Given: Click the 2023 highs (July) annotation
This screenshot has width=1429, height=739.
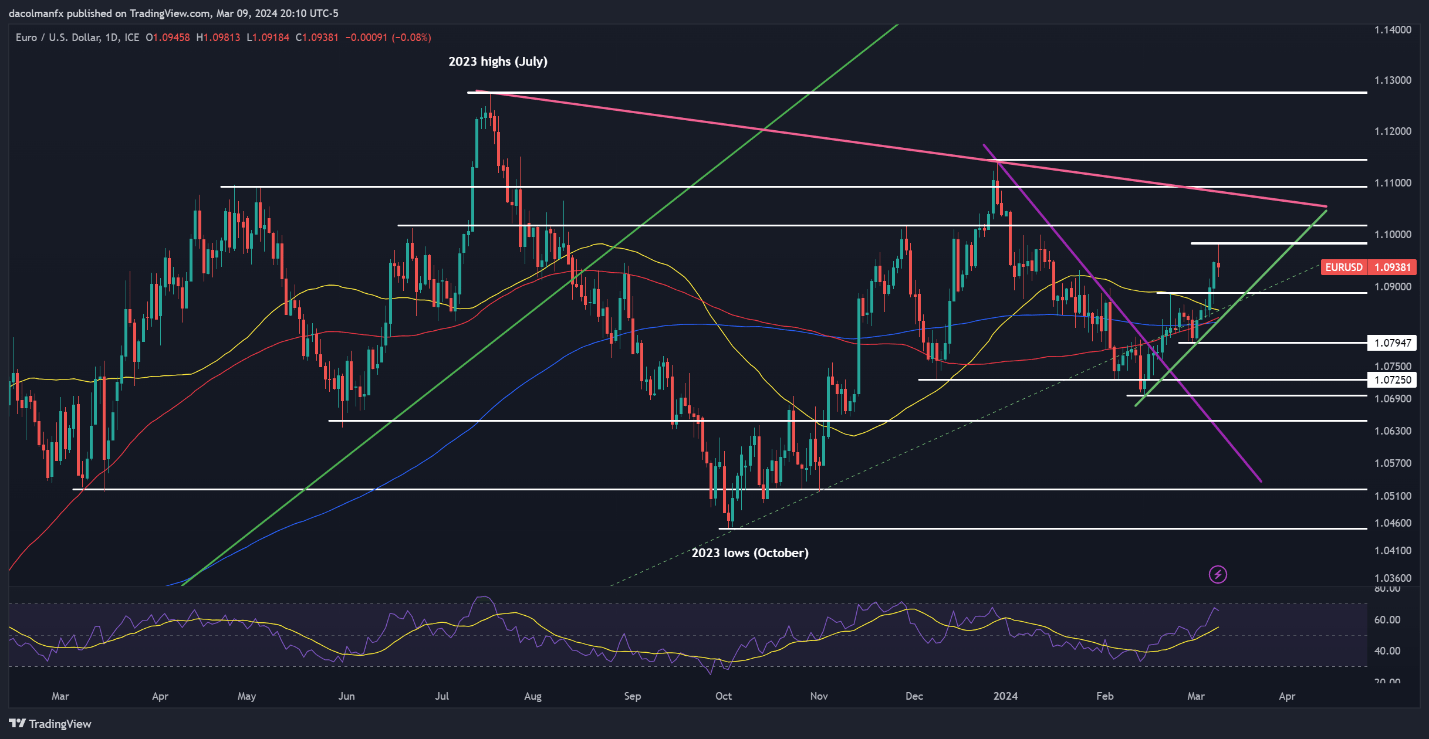Looking at the screenshot, I should click(498, 62).
